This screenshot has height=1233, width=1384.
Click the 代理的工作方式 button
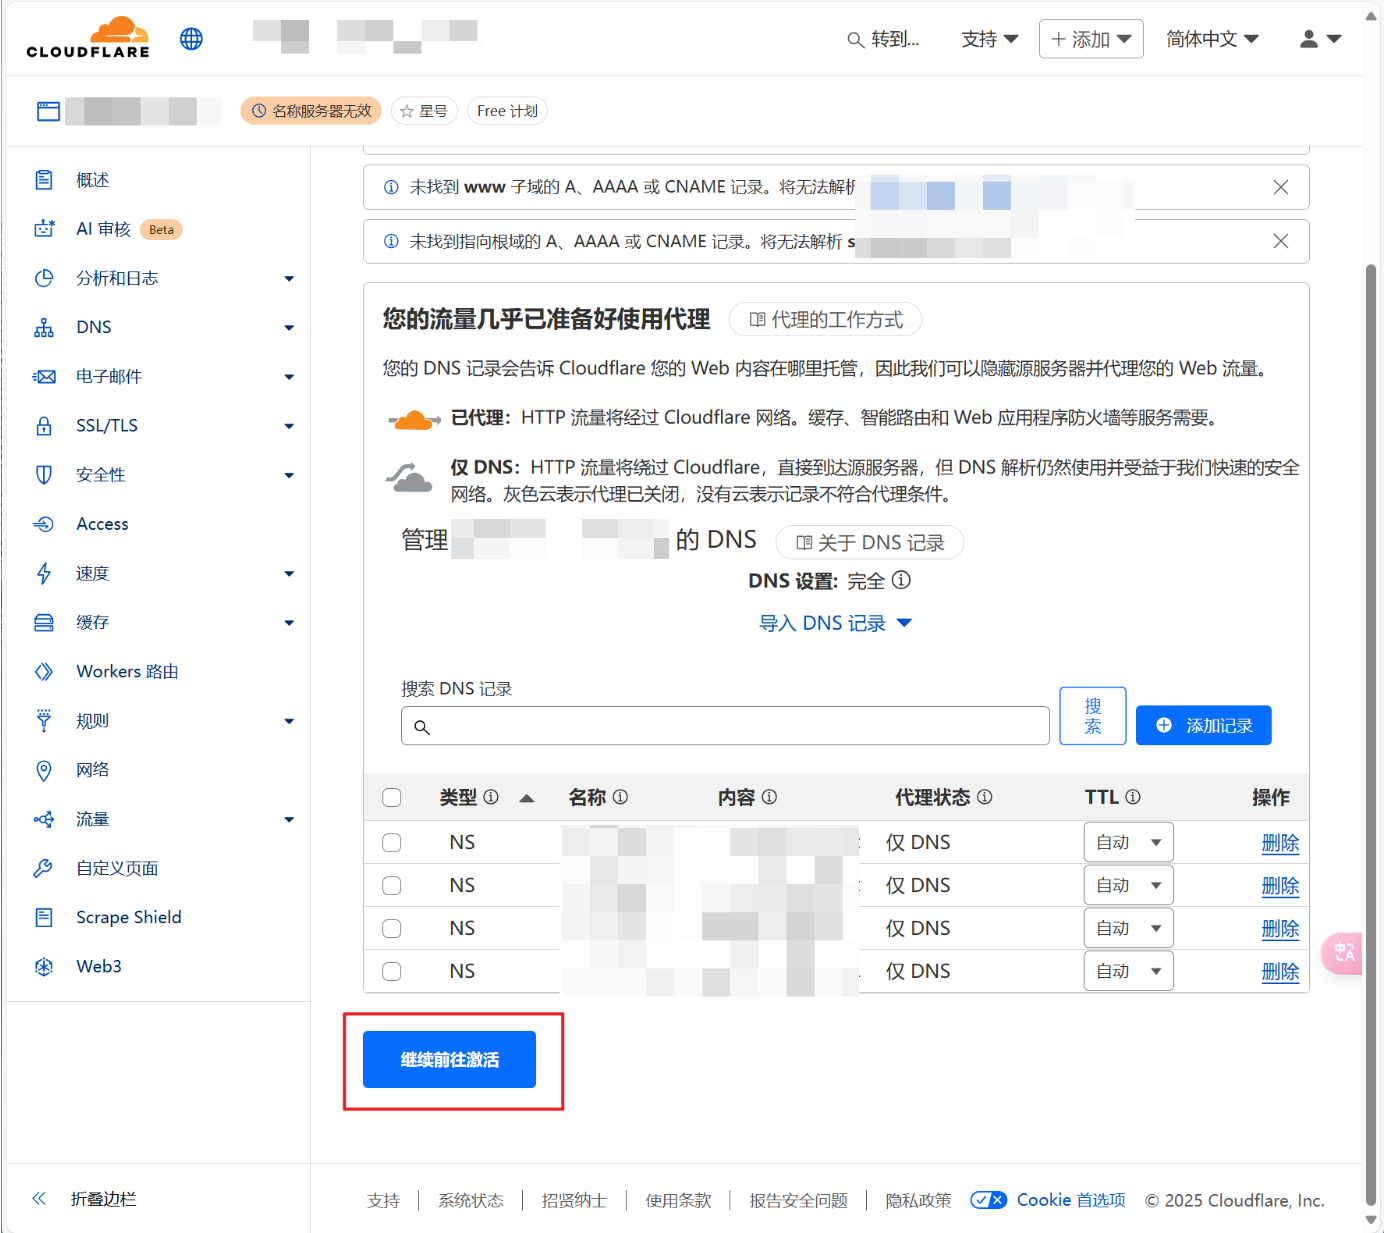(825, 319)
